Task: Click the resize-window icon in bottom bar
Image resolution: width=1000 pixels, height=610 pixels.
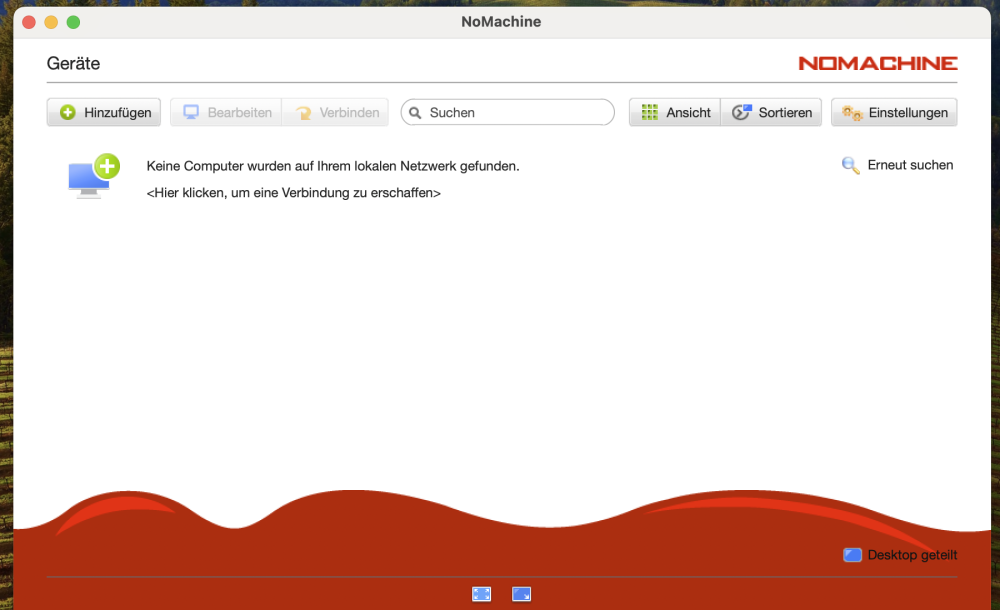Action: (522, 594)
